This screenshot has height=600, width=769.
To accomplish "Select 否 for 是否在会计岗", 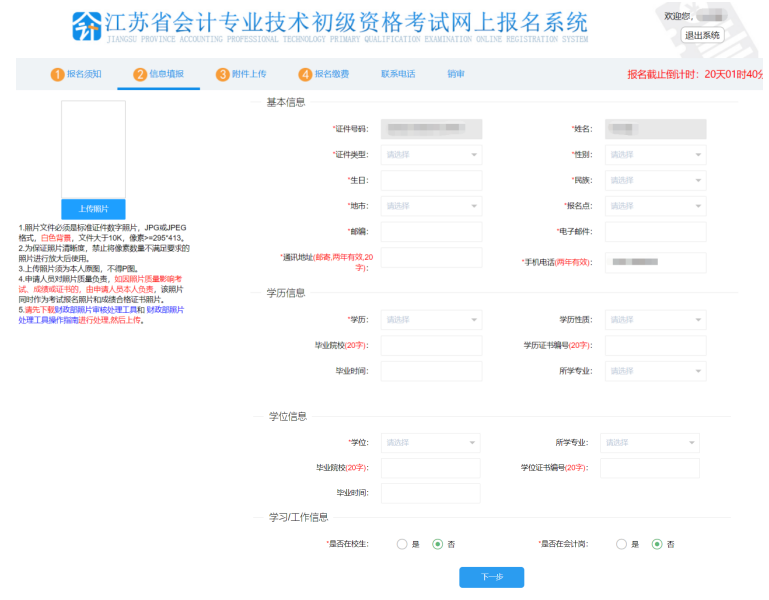I will click(656, 544).
